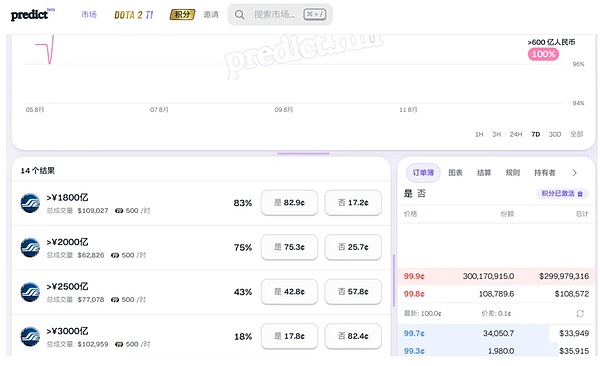Open the 积分 points badge in navigation
The width and height of the screenshot is (600, 366).
[x=182, y=15]
